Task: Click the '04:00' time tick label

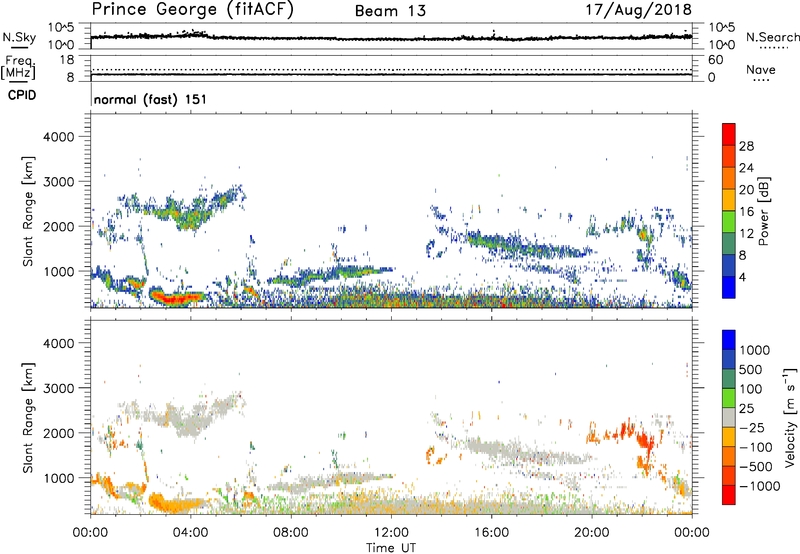Action: coord(190,533)
